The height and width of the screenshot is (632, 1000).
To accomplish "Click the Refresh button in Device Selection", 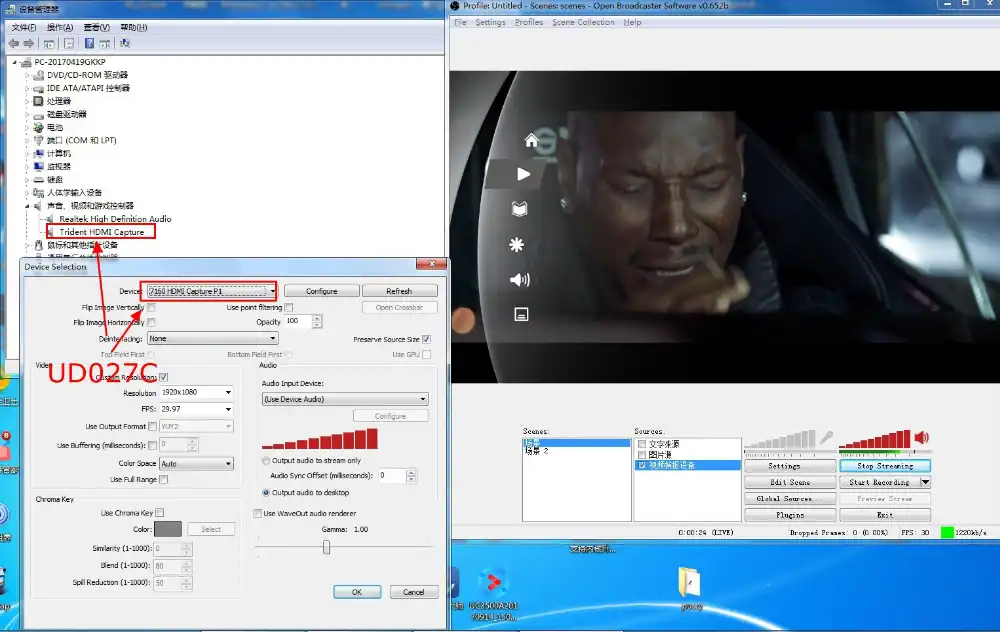I will [x=399, y=291].
